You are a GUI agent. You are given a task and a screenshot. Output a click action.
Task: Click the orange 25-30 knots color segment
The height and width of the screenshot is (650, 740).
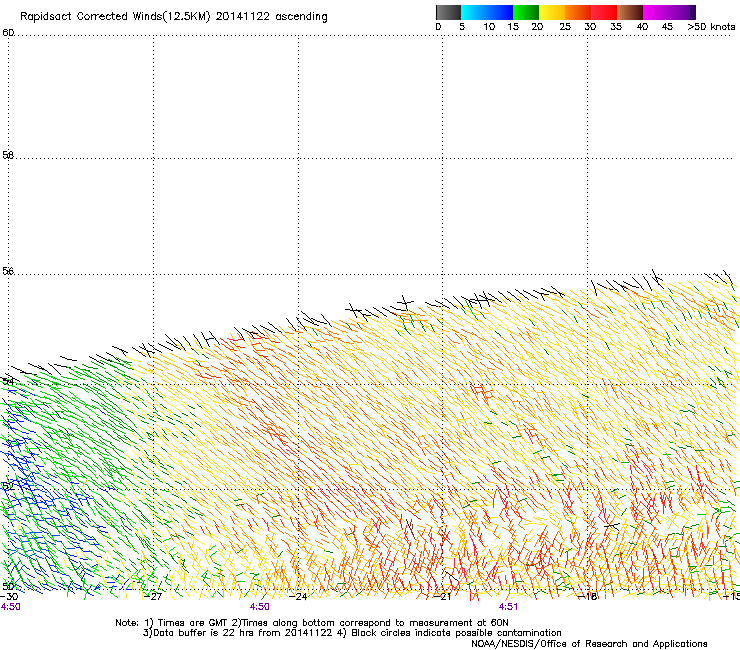578,12
